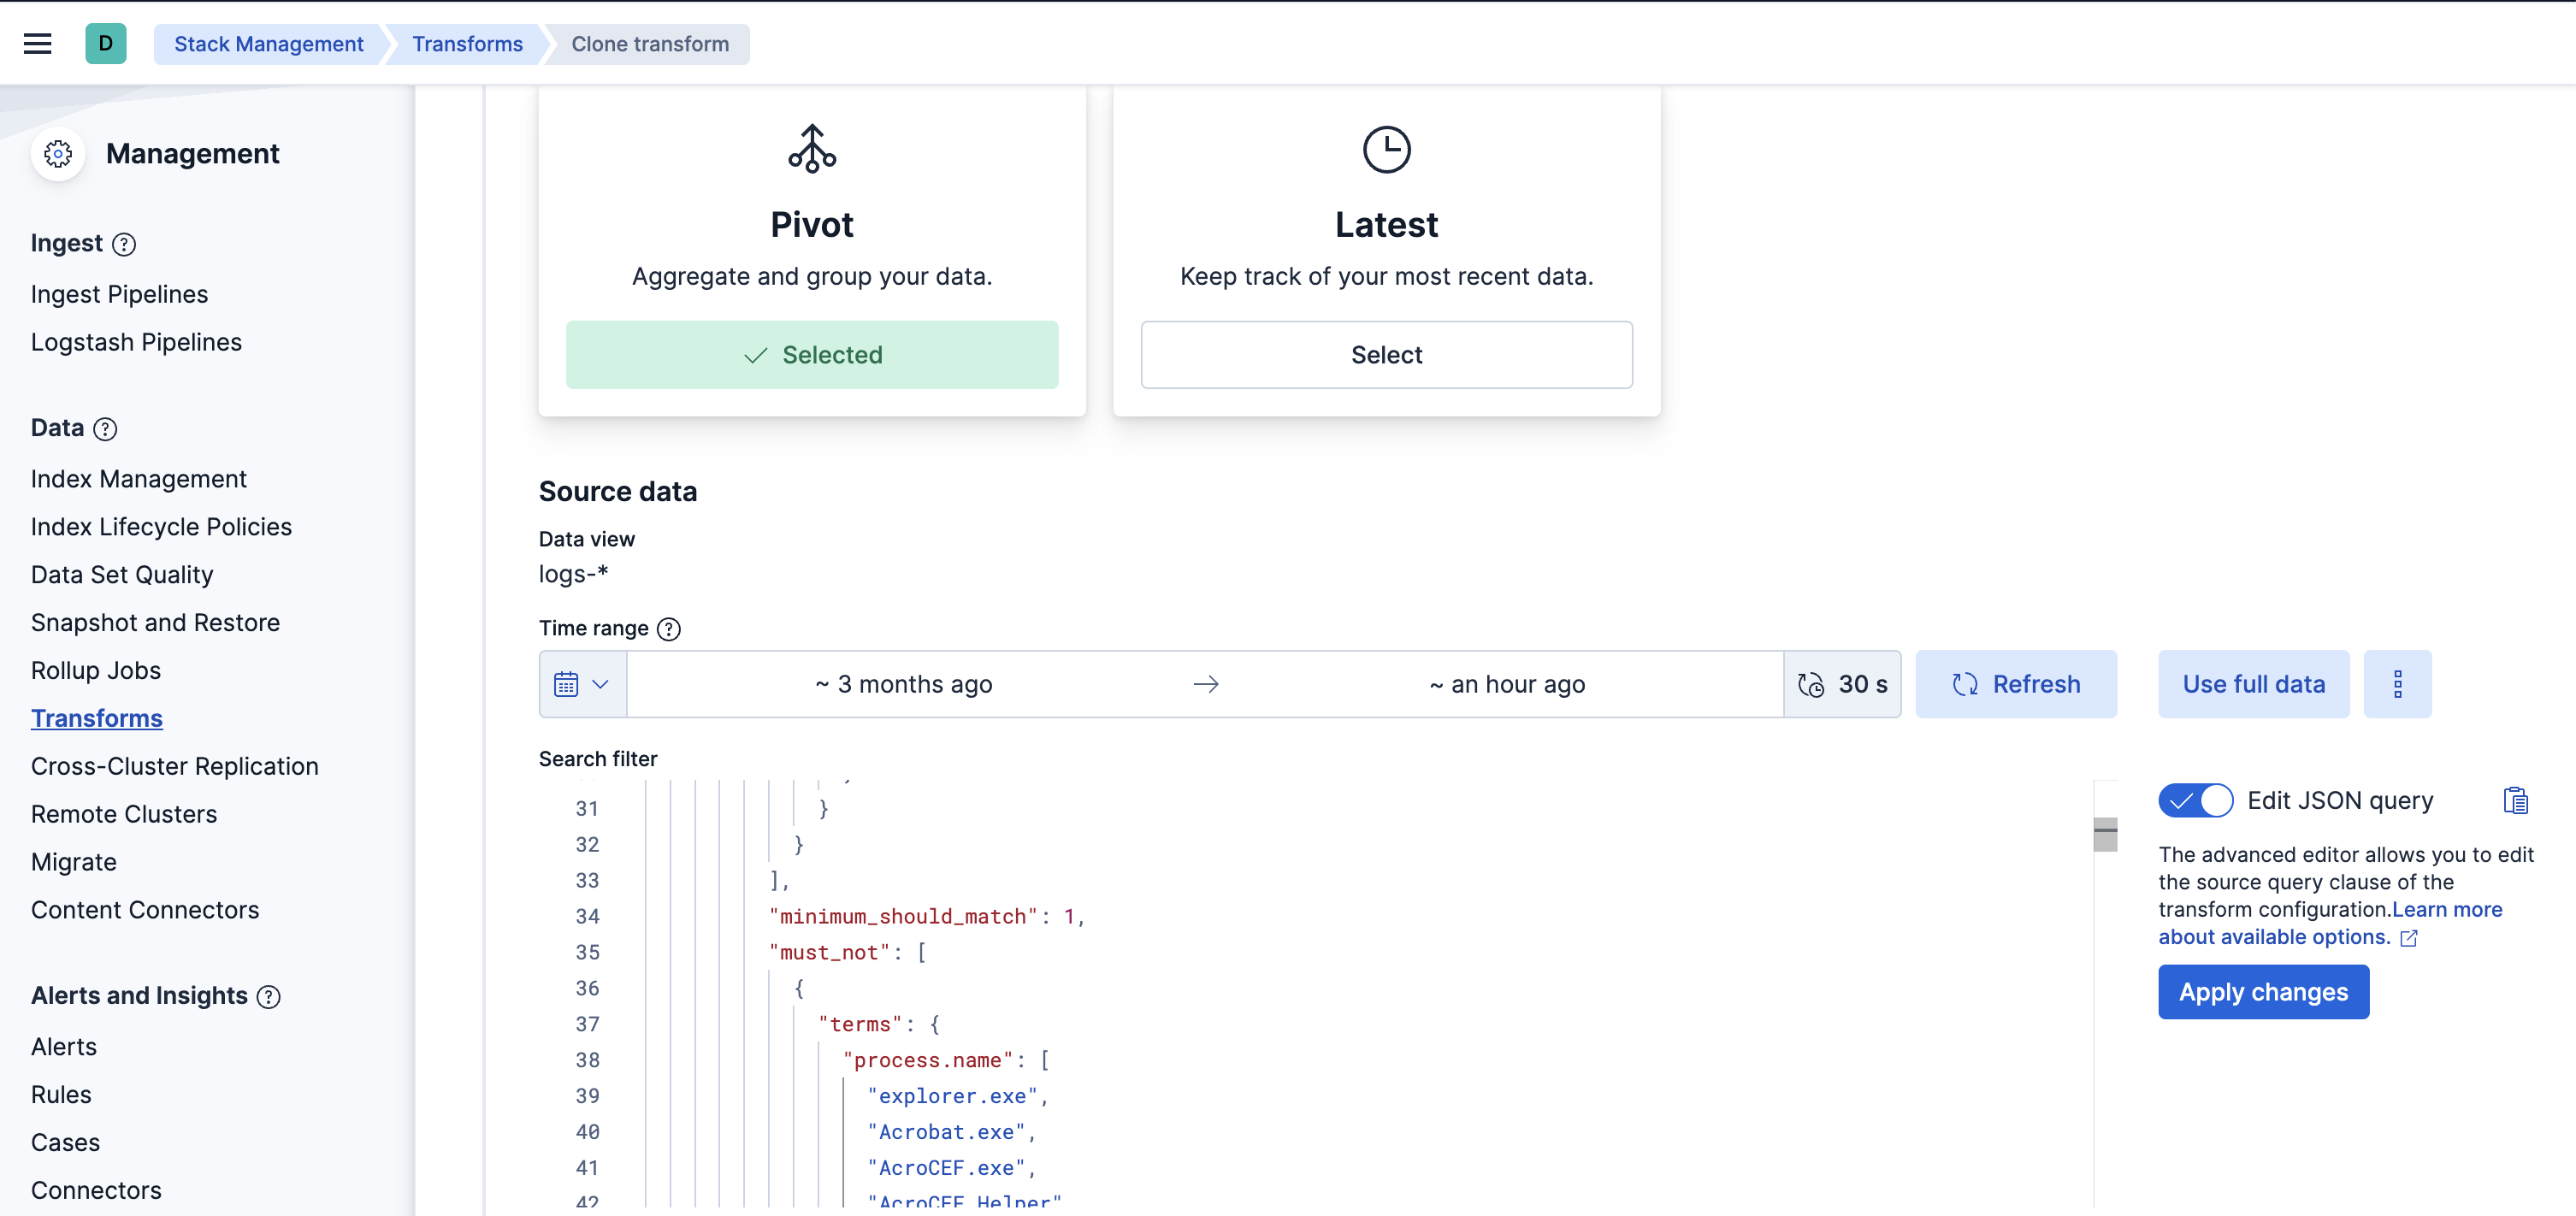Click the Time range help icon
2576x1216 pixels.
pos(669,629)
